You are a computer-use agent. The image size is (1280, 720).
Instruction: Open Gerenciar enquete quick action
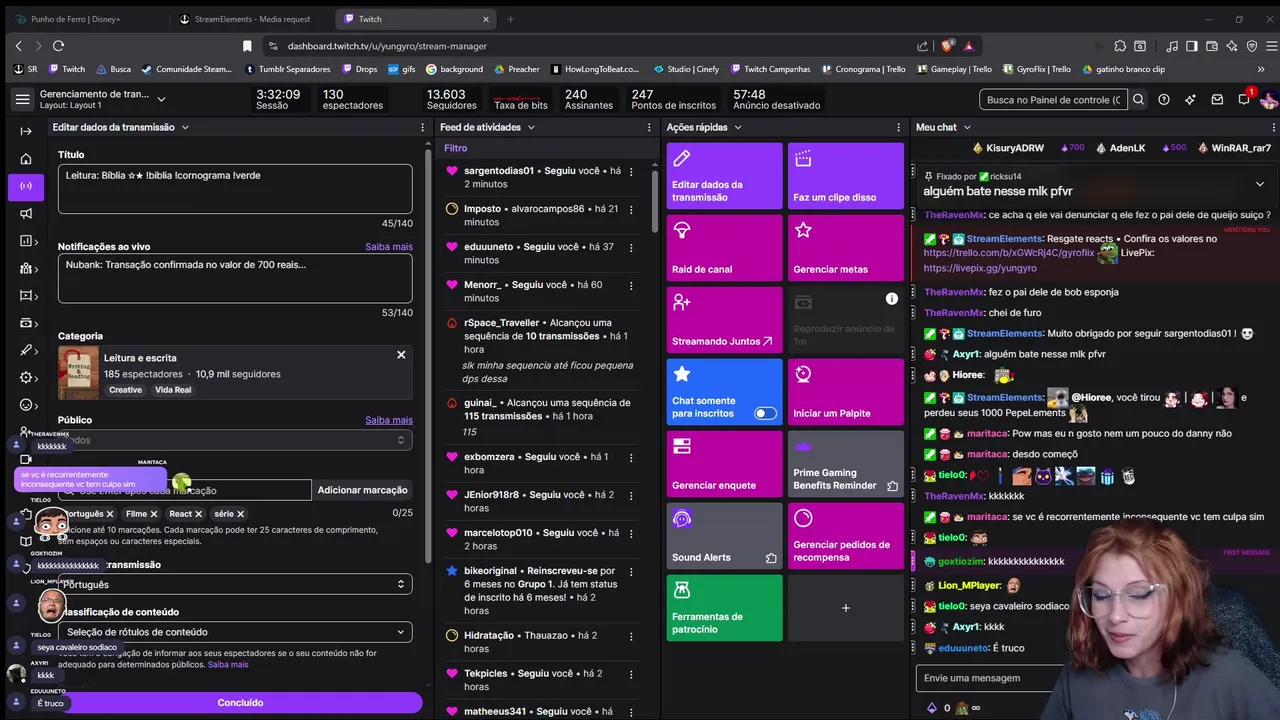tap(724, 464)
